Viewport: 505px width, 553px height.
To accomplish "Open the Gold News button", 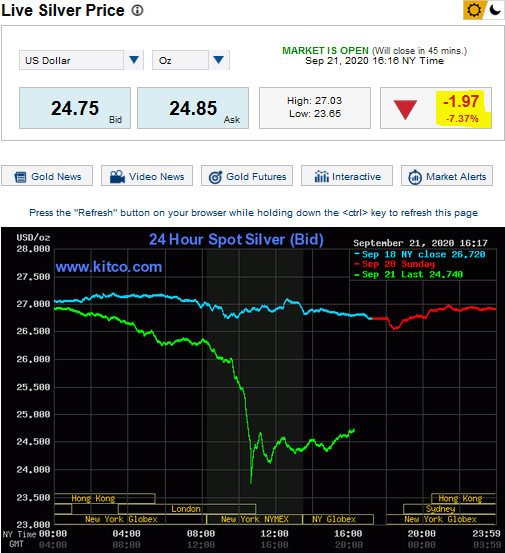I will 47,176.
